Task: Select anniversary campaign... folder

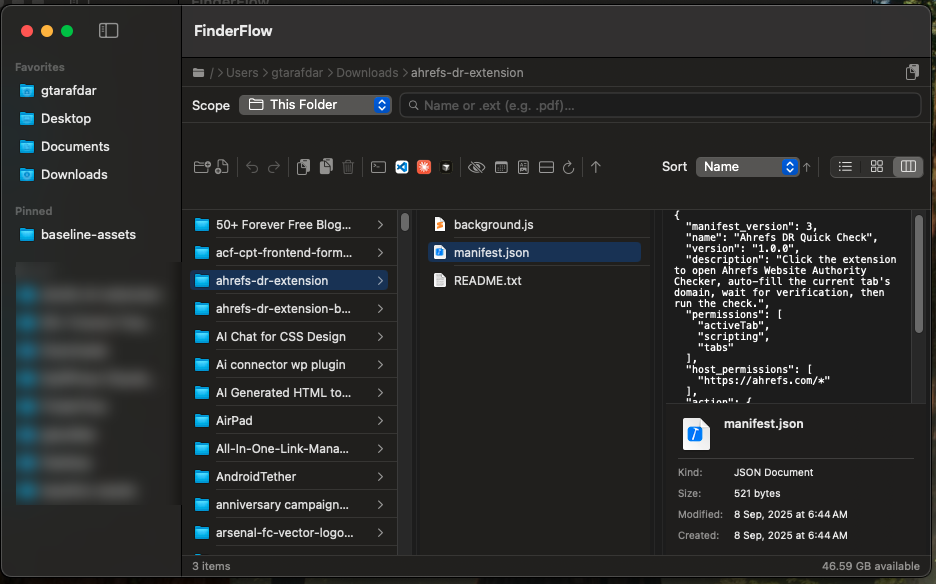Action: point(289,505)
